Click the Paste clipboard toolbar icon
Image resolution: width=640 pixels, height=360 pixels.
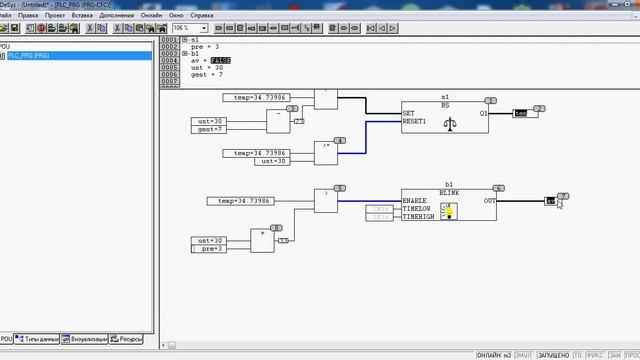point(140,28)
